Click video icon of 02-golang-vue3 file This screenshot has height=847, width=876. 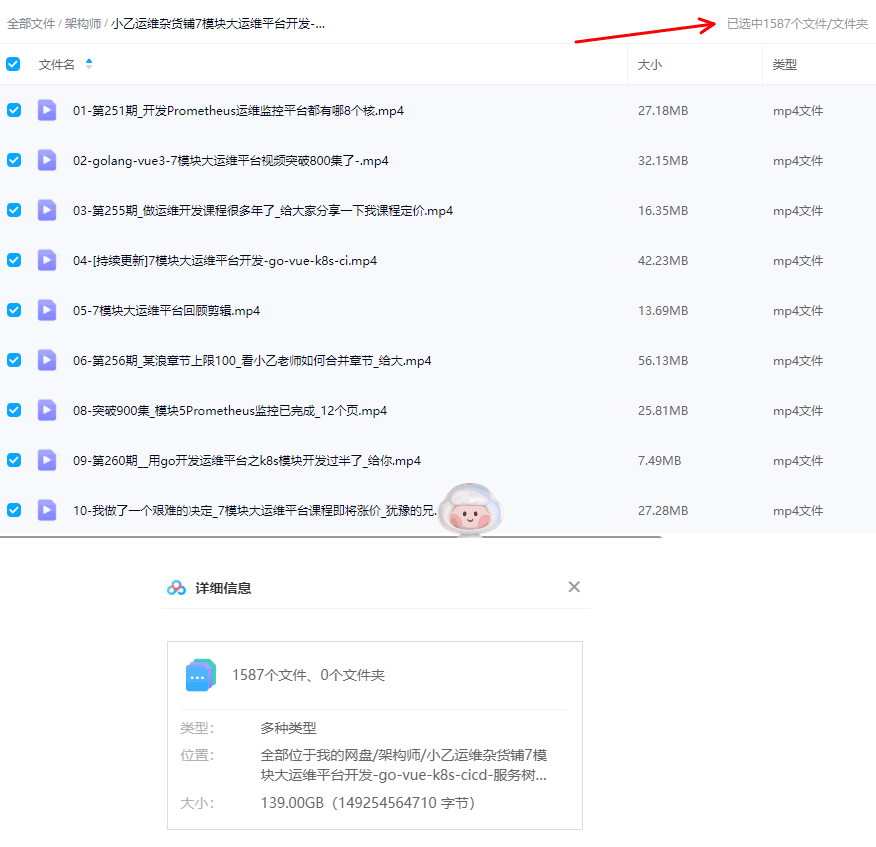coord(47,160)
